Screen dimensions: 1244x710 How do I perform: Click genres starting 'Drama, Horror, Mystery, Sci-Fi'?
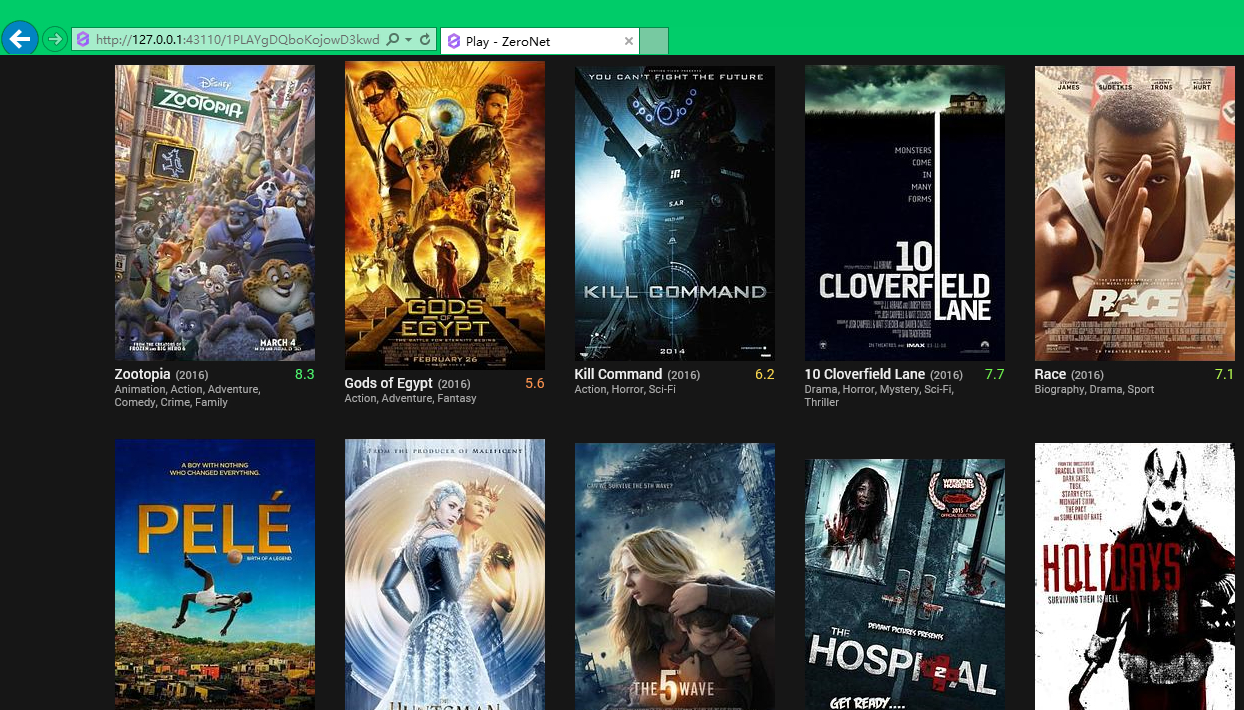pyautogui.click(x=879, y=396)
